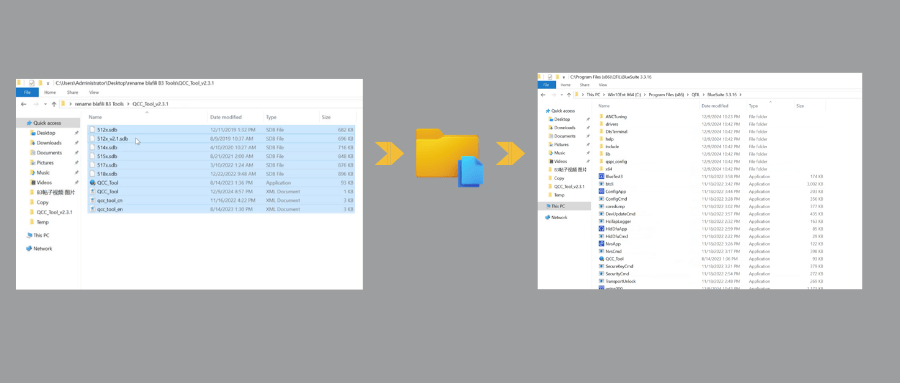Image resolution: width=900 pixels, height=383 pixels.
Task: Expand chevron after Program Files (x86) breadcrumb
Action: tap(688, 95)
